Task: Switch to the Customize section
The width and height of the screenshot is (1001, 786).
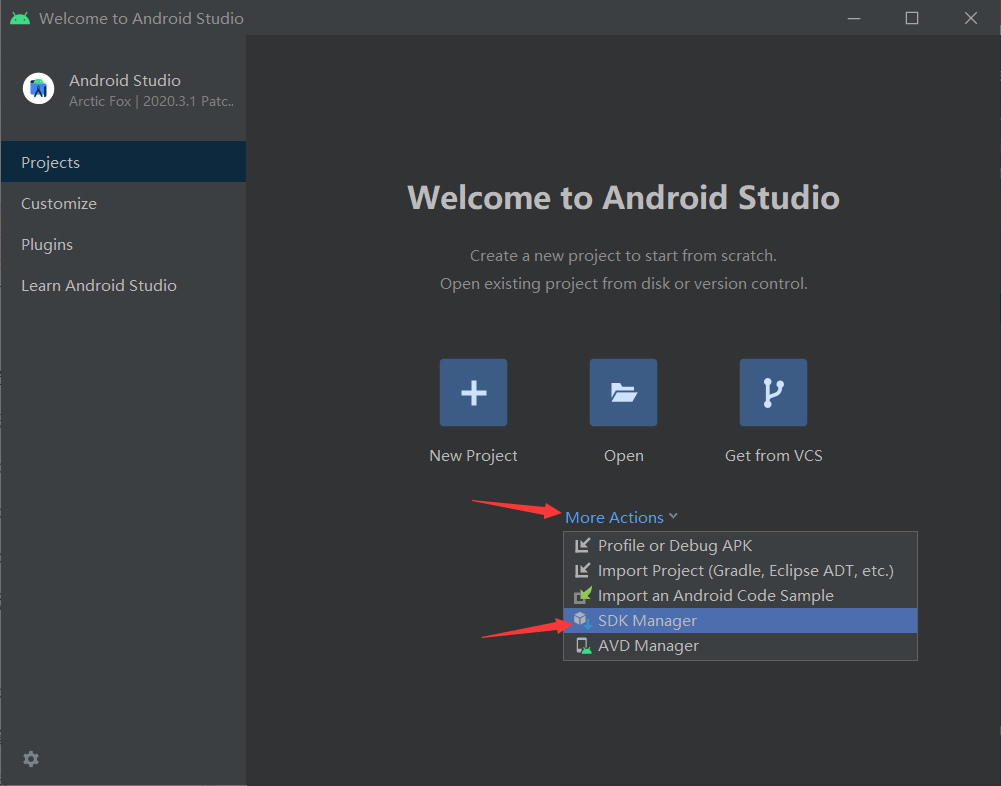Action: pos(58,203)
